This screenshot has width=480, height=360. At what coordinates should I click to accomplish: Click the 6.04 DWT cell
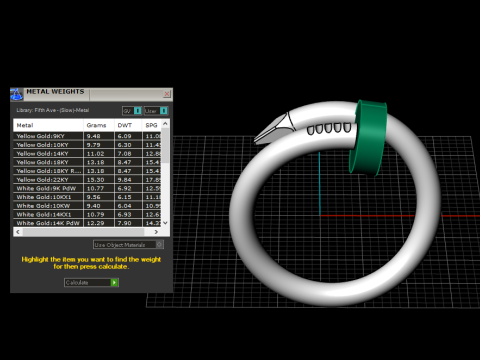tap(128, 205)
